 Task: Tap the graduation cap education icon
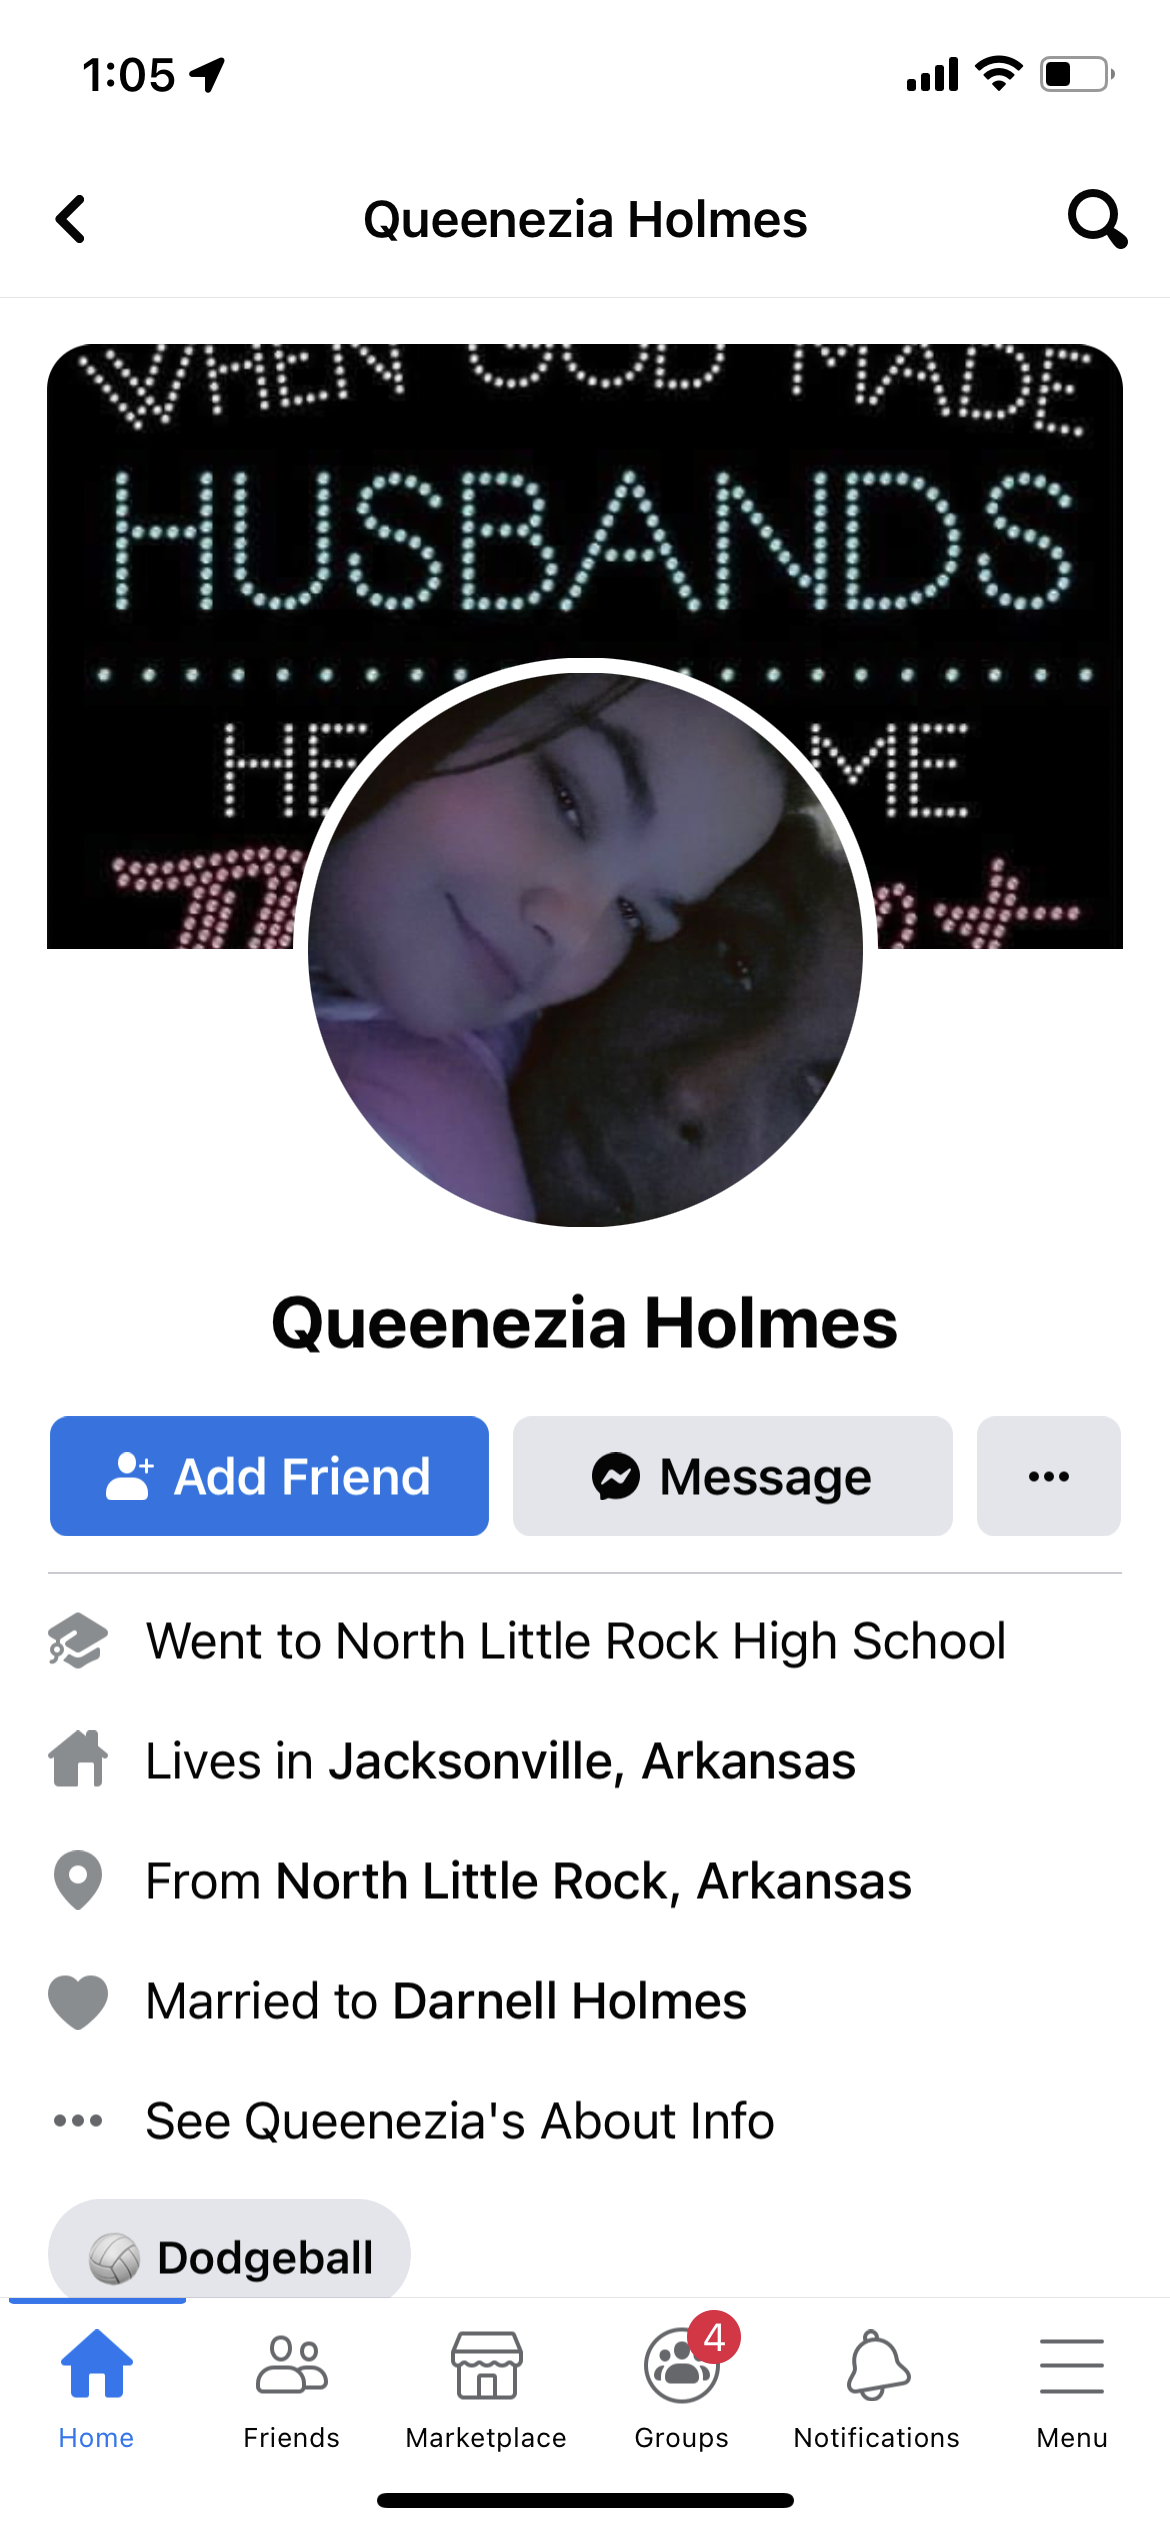click(78, 1641)
